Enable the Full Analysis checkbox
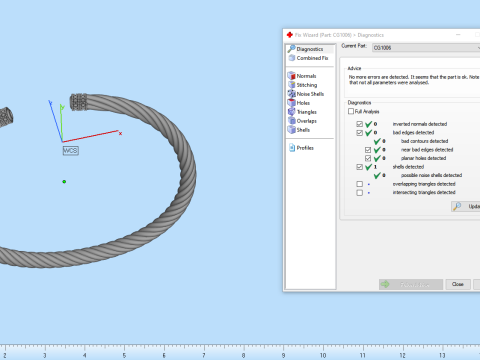480x360 pixels. pyautogui.click(x=351, y=111)
